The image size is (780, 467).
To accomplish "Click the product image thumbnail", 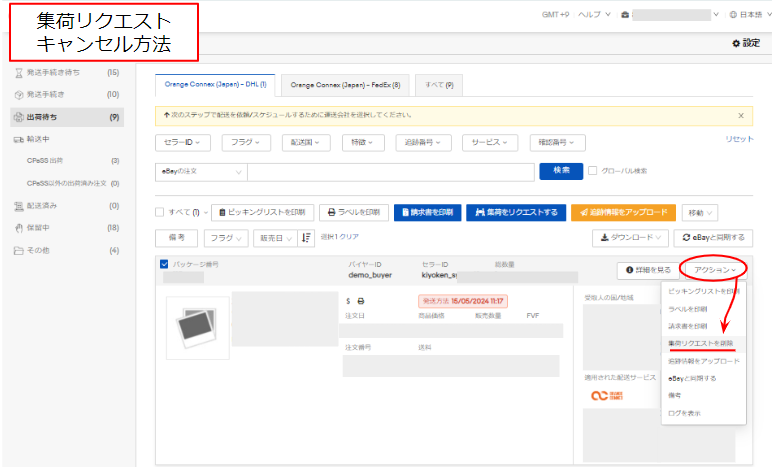I will click(196, 326).
